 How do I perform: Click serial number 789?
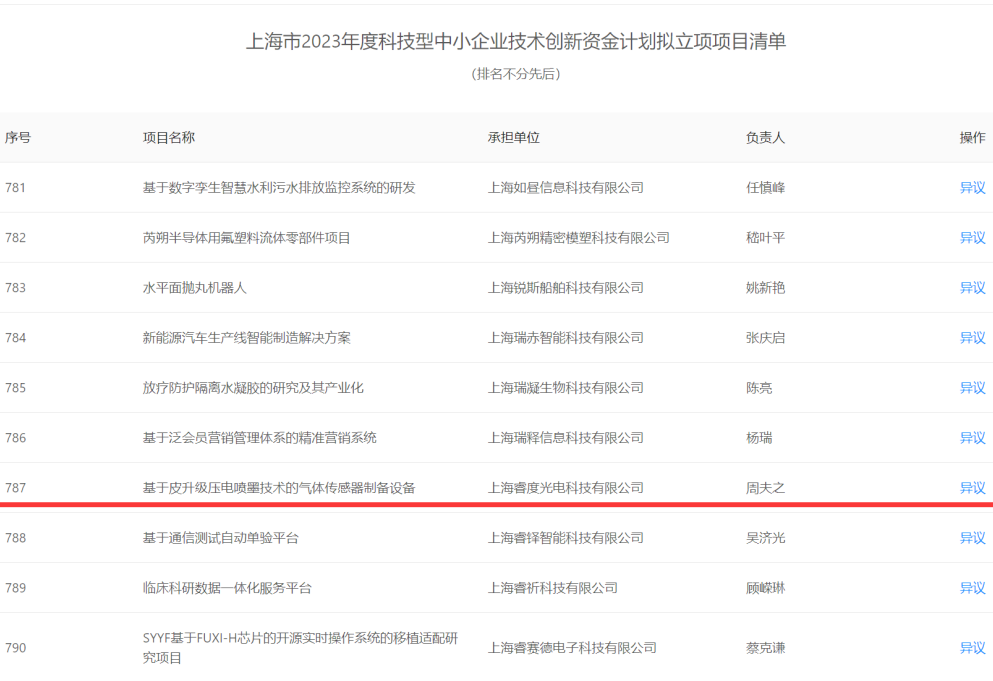15,588
